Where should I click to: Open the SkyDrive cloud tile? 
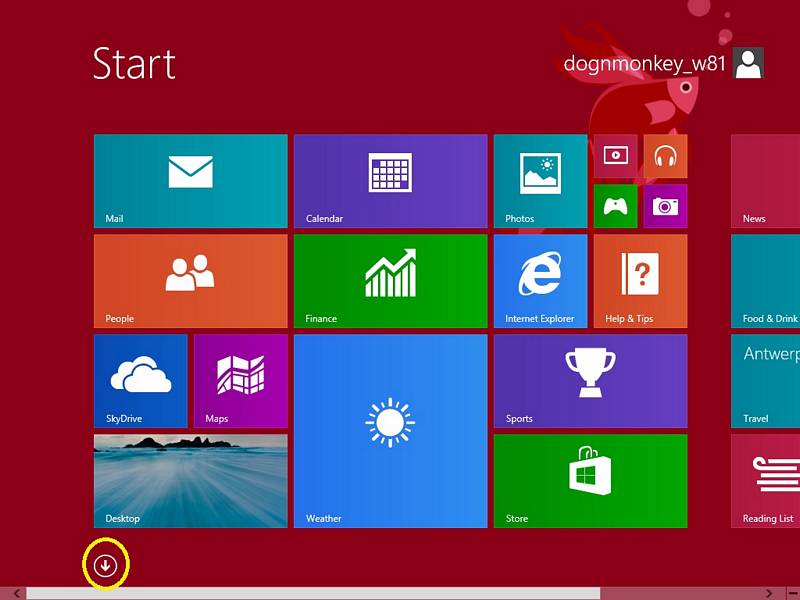pos(140,381)
